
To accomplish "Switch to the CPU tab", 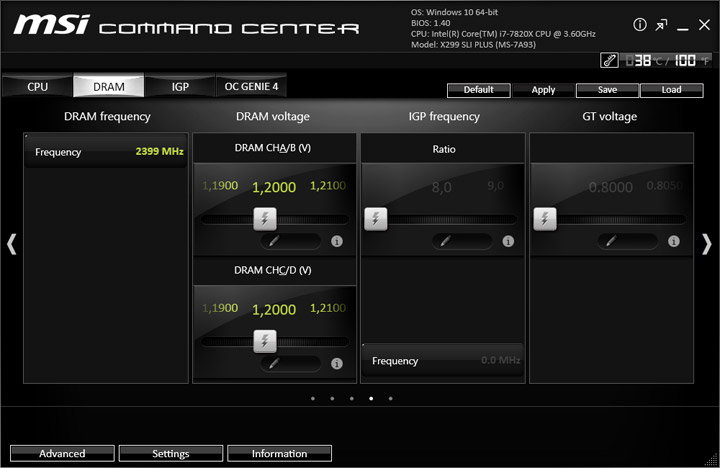I will (x=37, y=86).
